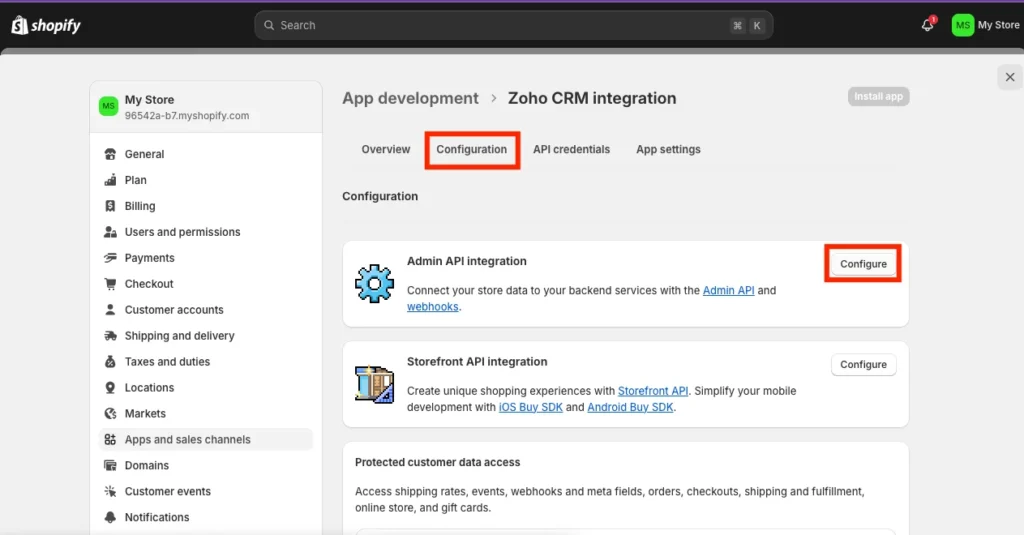The width and height of the screenshot is (1024, 535).
Task: Click the green MS store avatar in sidebar
Action: pos(108,106)
